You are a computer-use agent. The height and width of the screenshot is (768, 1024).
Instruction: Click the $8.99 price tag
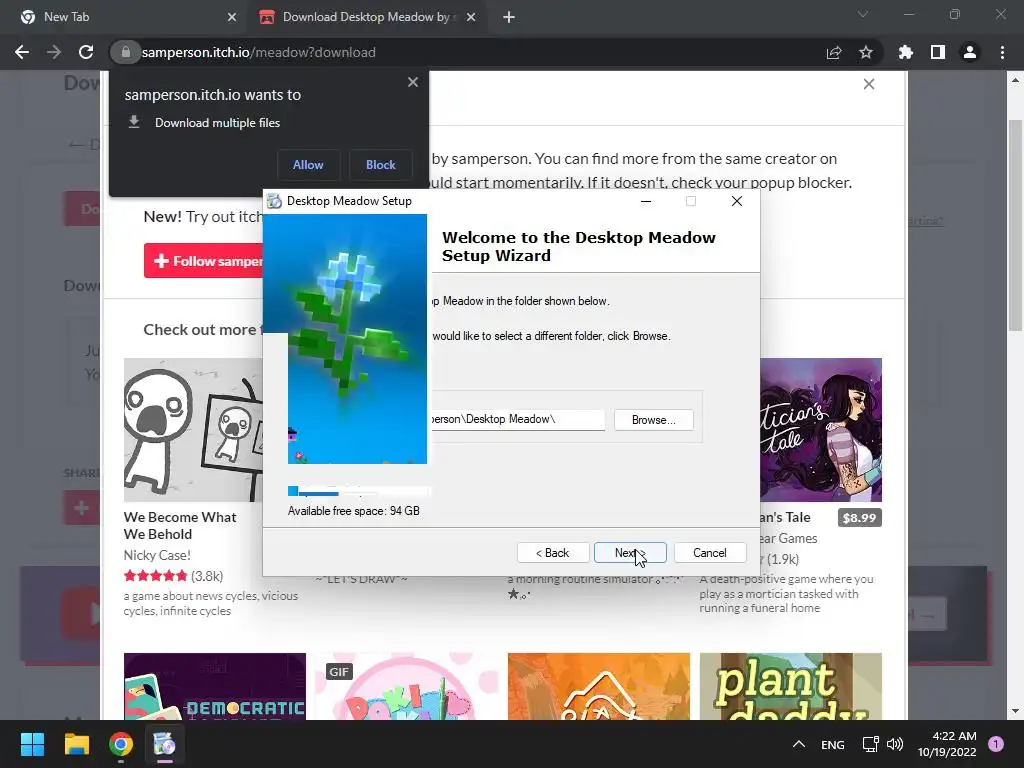[x=859, y=518]
